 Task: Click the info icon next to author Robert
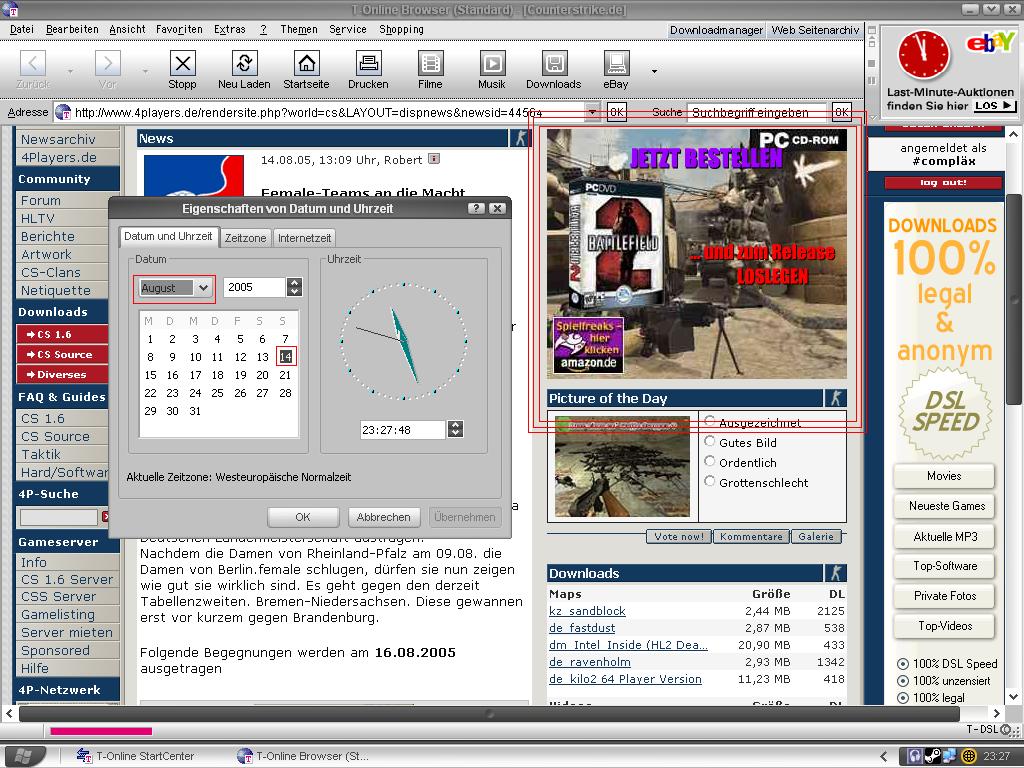coord(434,159)
